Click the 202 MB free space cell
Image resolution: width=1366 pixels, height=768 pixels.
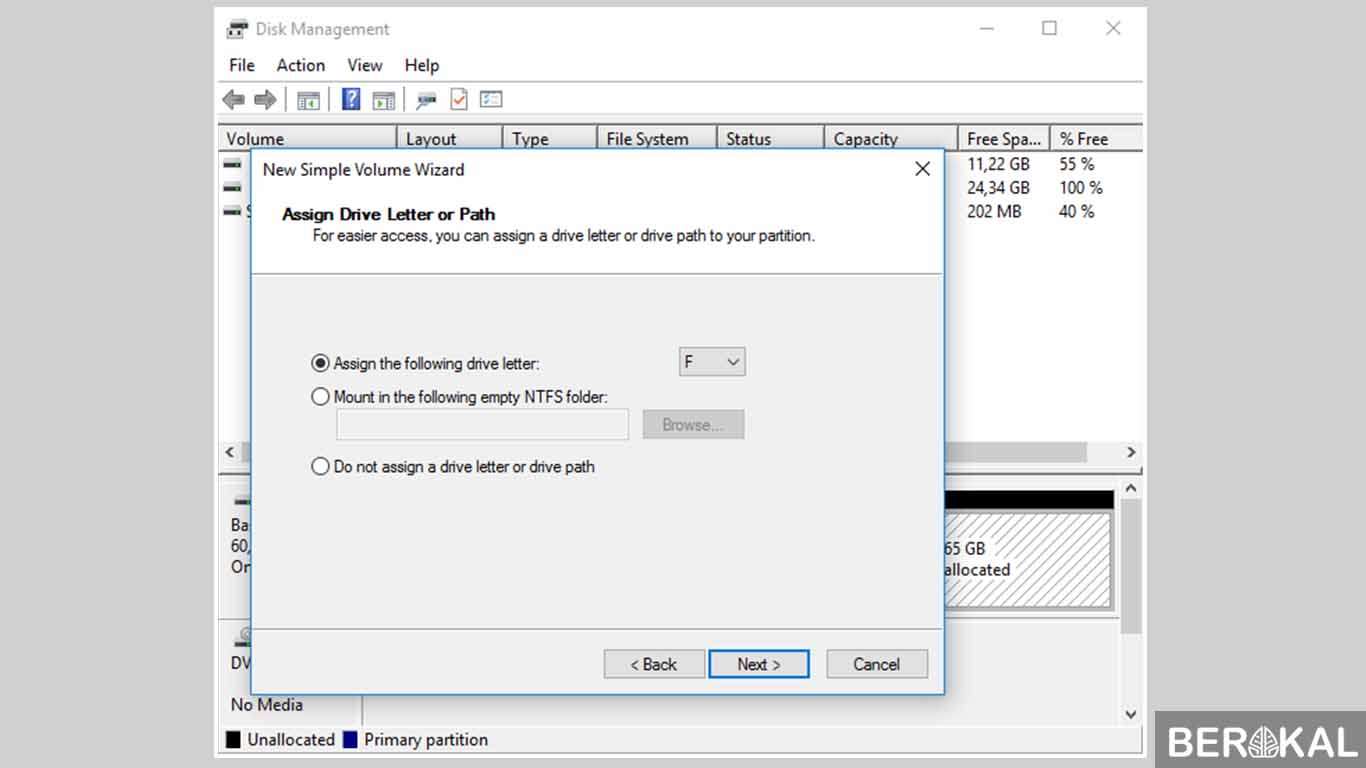pyautogui.click(x=994, y=211)
